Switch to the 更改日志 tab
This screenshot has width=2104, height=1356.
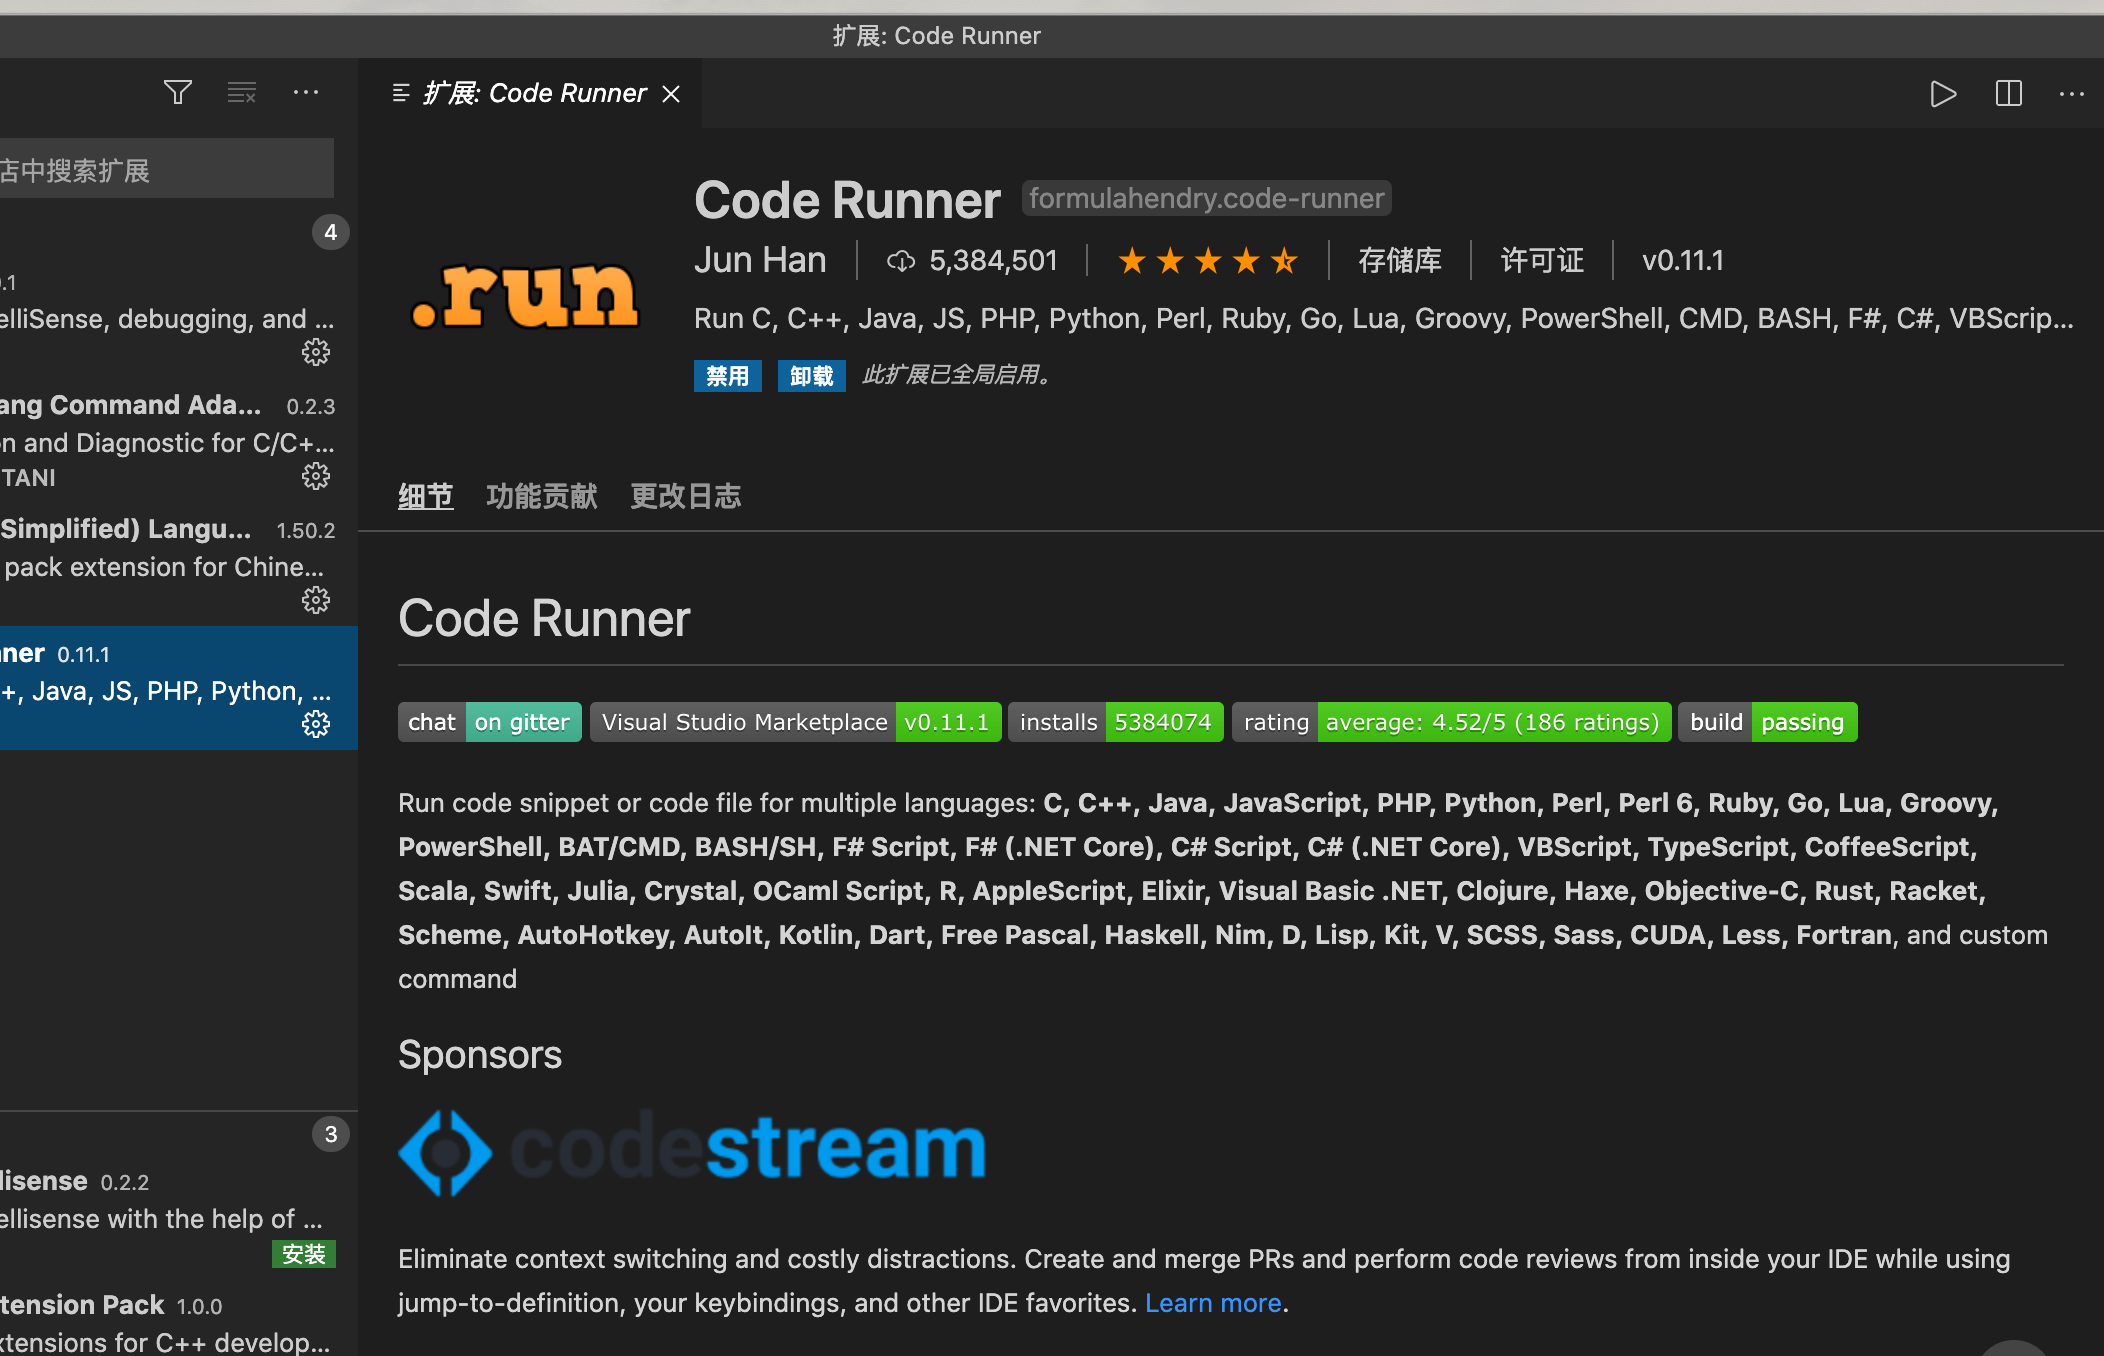click(x=685, y=496)
